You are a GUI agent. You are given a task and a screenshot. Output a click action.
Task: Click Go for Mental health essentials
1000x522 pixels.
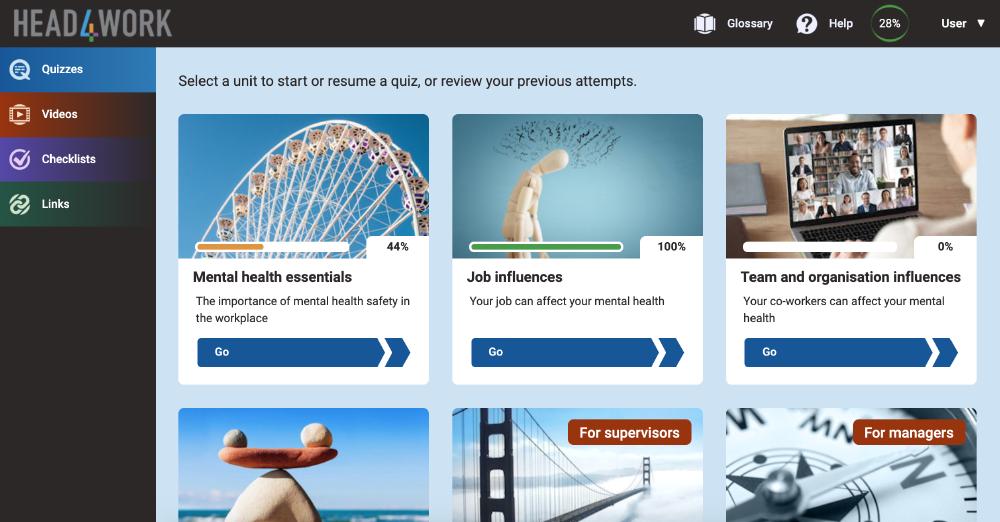[x=304, y=352]
